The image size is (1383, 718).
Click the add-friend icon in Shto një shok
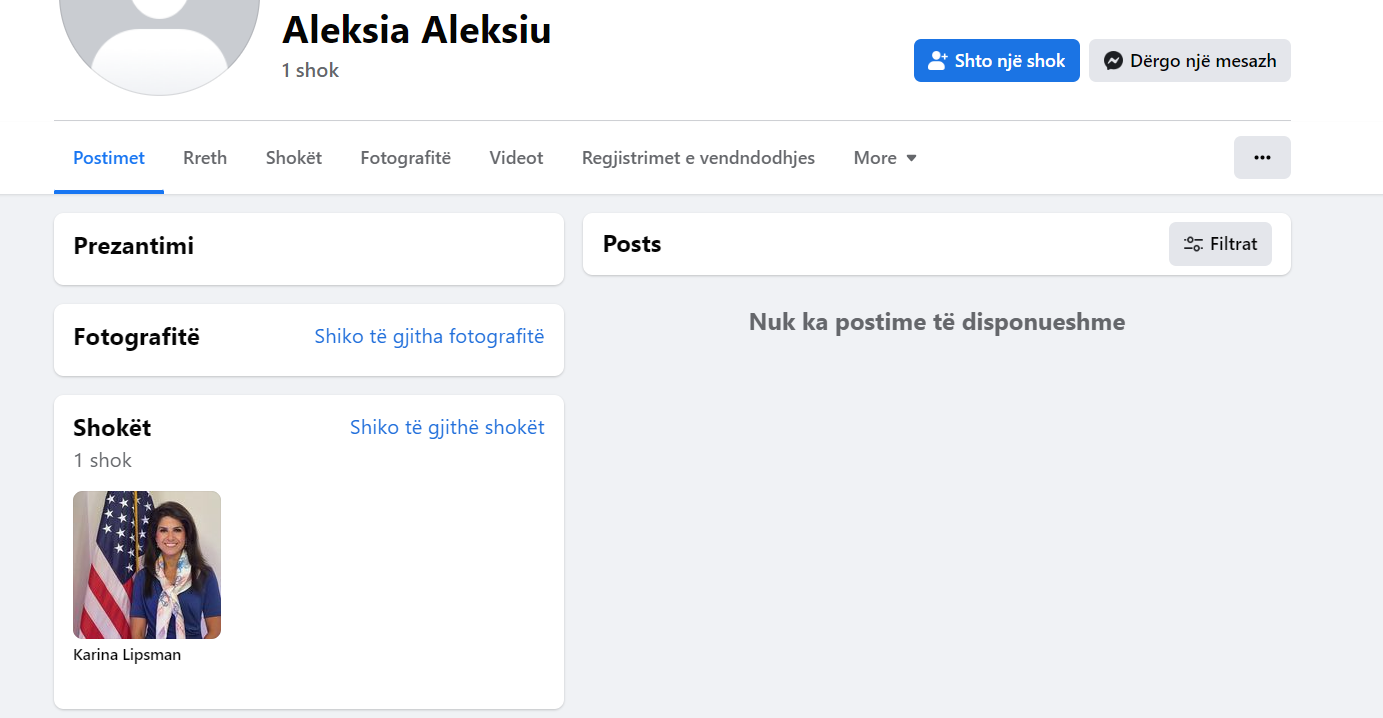(937, 61)
